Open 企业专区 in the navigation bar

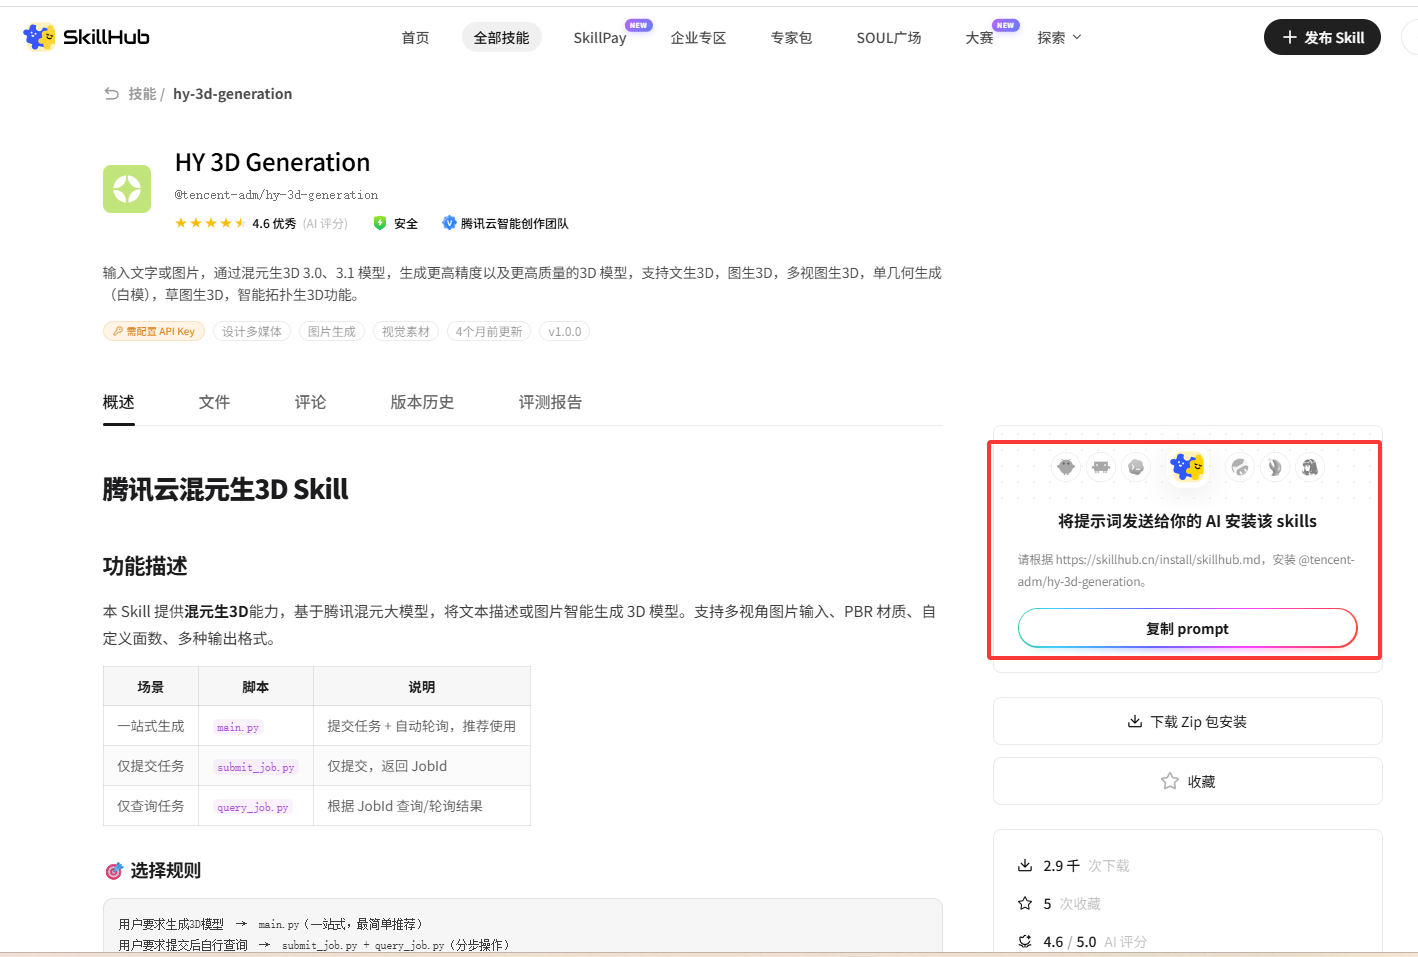698,38
